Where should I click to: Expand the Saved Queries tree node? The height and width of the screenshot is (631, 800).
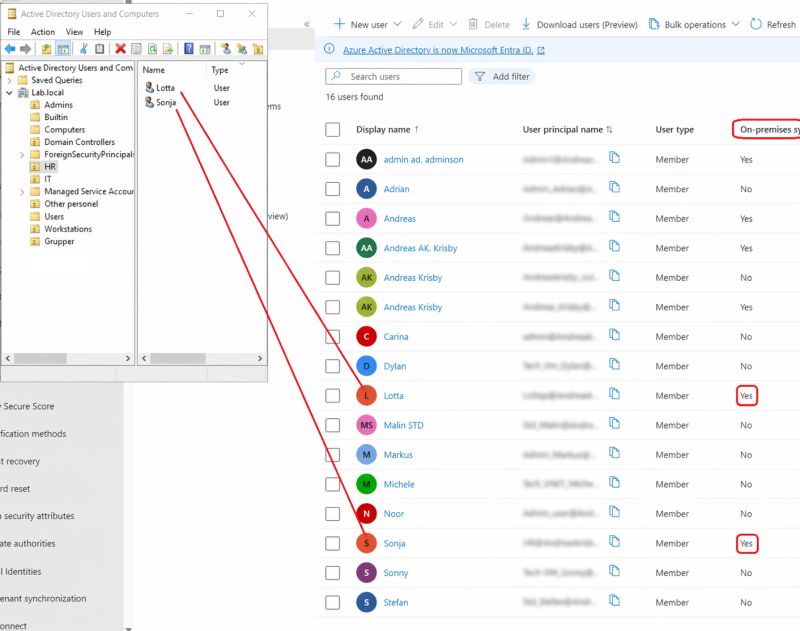pyautogui.click(x=10, y=80)
